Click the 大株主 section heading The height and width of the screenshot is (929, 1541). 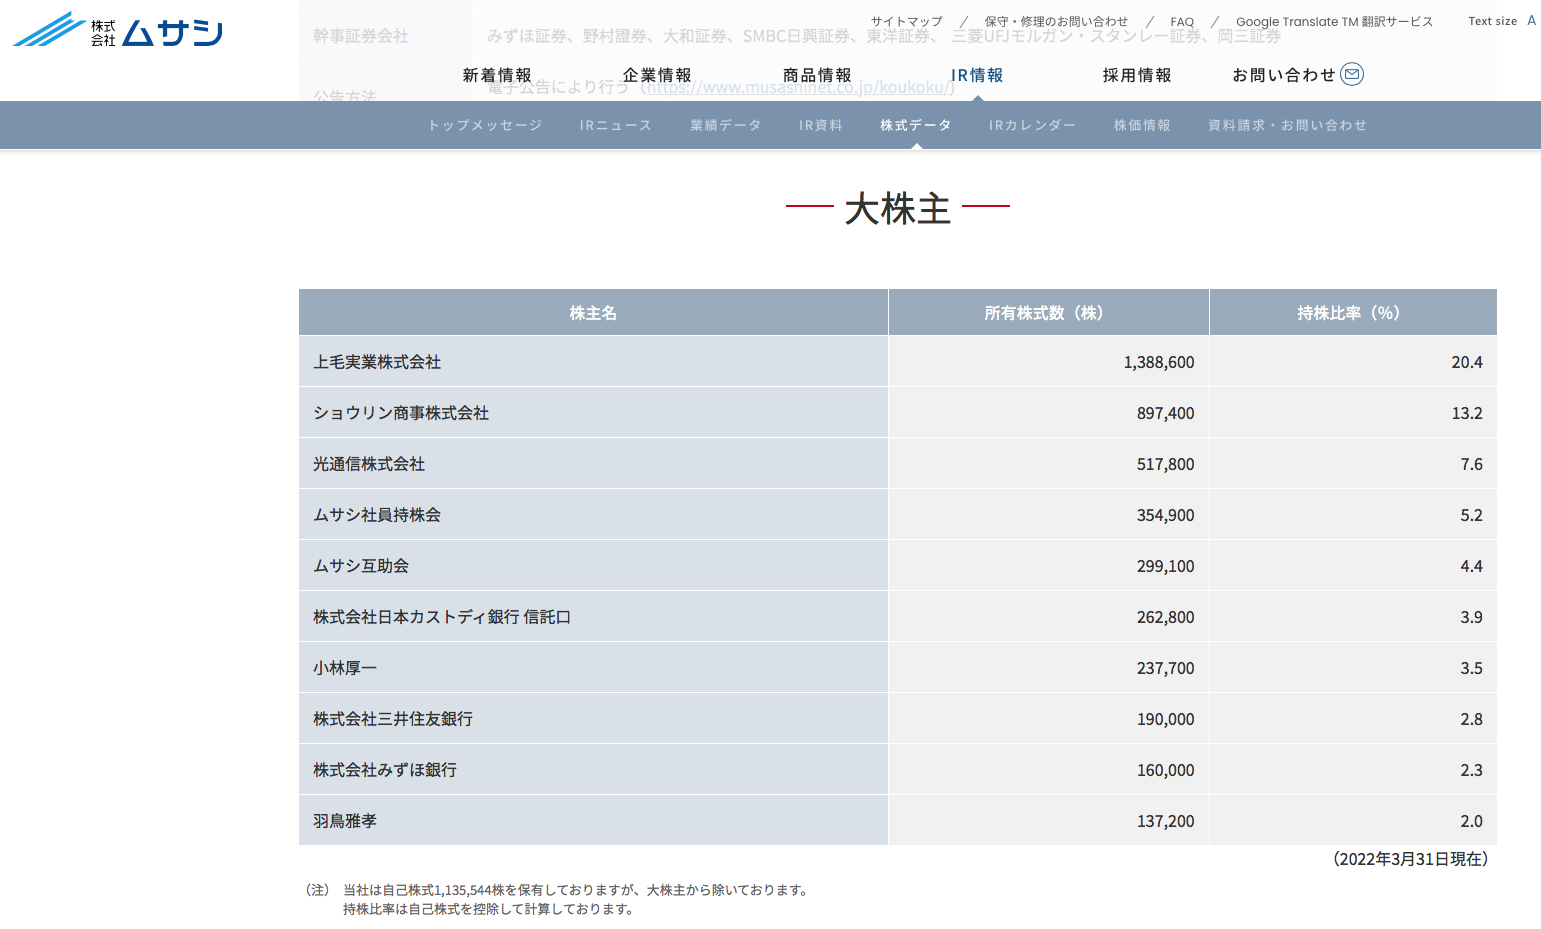897,209
